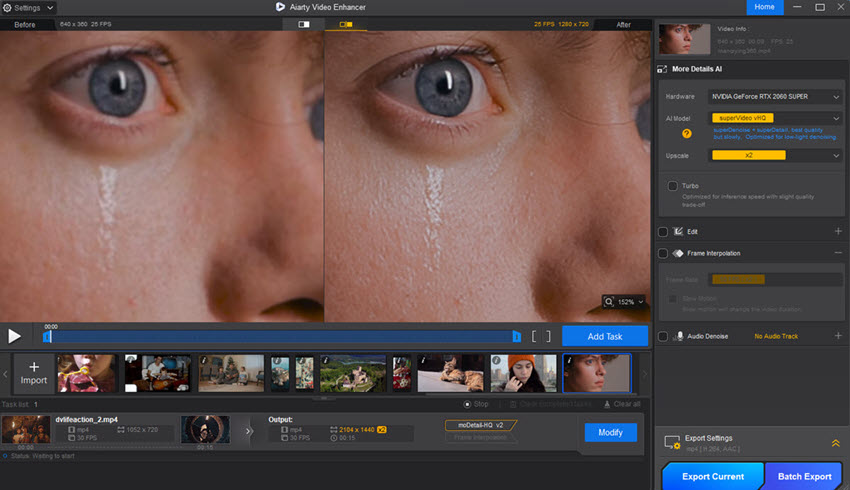Click the Edit pencil icon

tap(678, 231)
